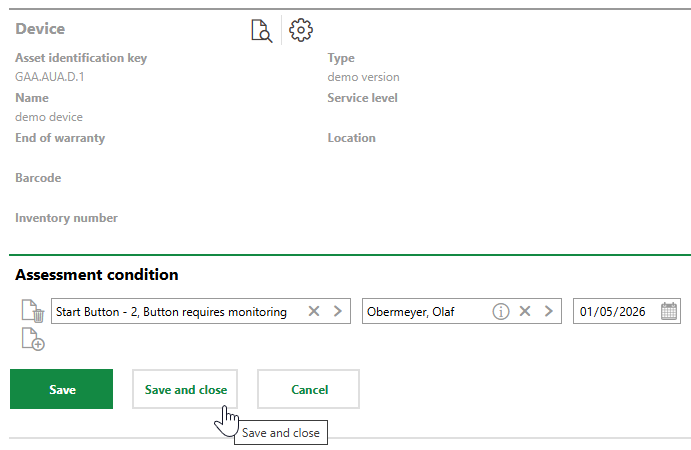Click the Assessment condition heading
The width and height of the screenshot is (691, 450).
click(97, 274)
